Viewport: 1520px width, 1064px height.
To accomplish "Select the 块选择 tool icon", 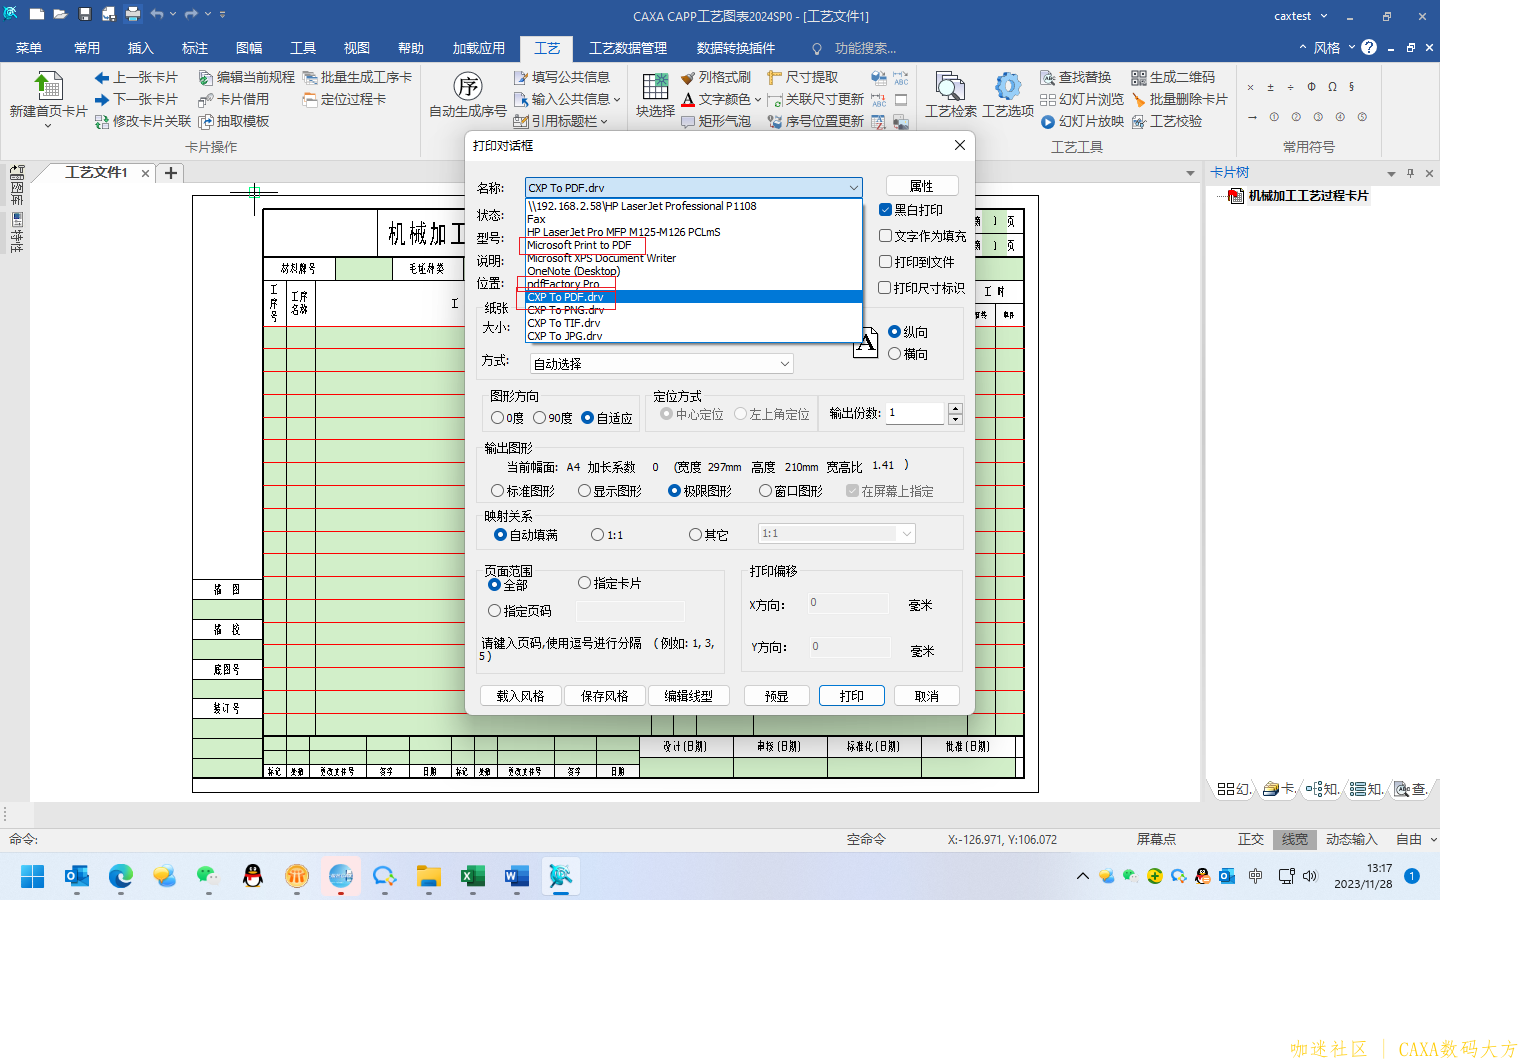I will tap(655, 87).
